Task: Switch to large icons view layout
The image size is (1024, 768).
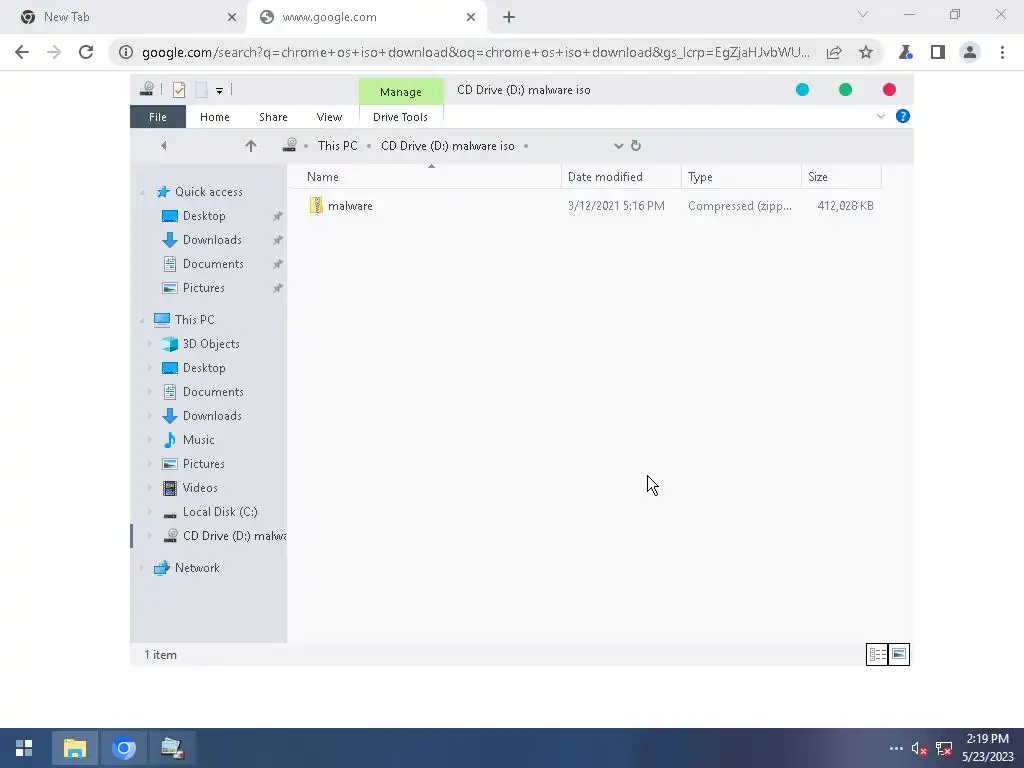Action: (899, 654)
